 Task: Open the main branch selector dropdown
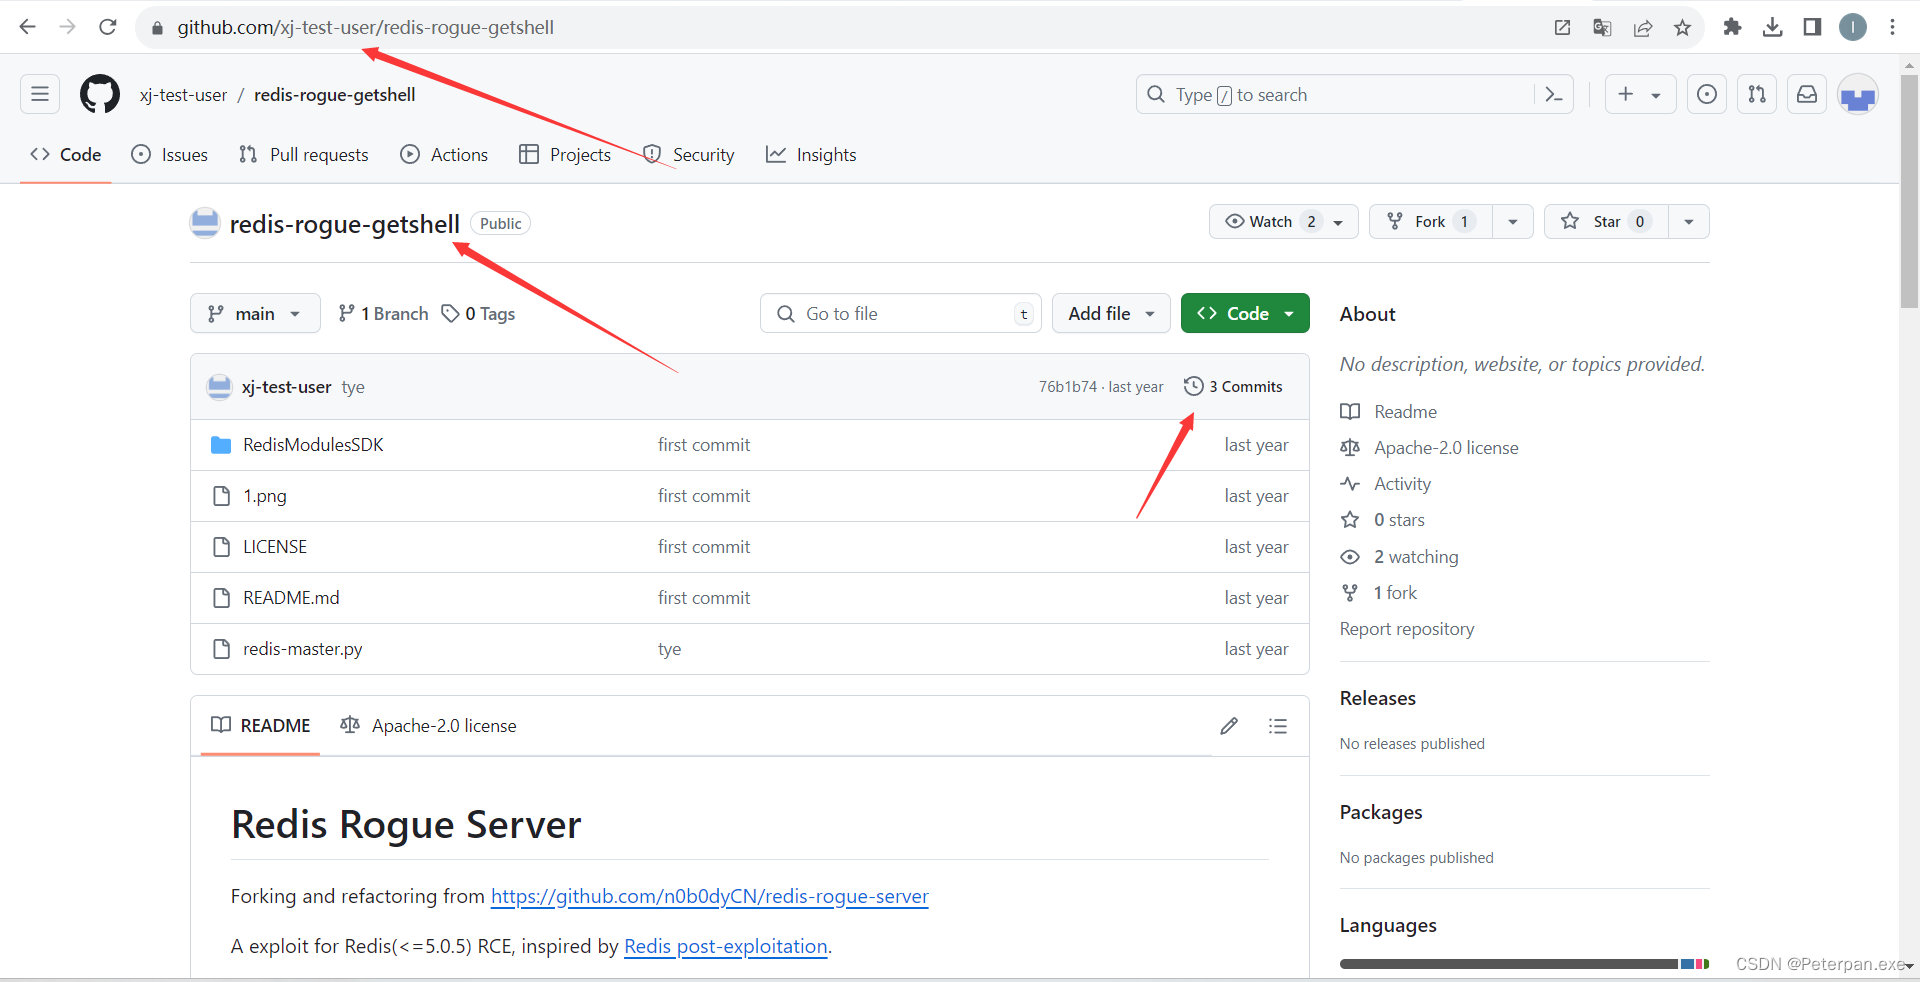pyautogui.click(x=255, y=313)
